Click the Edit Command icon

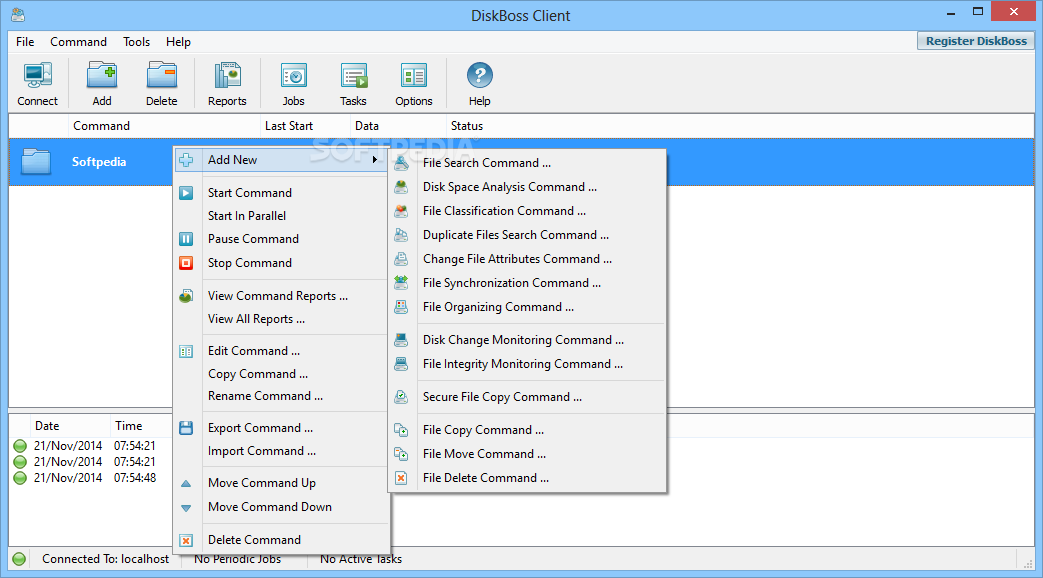click(x=186, y=351)
